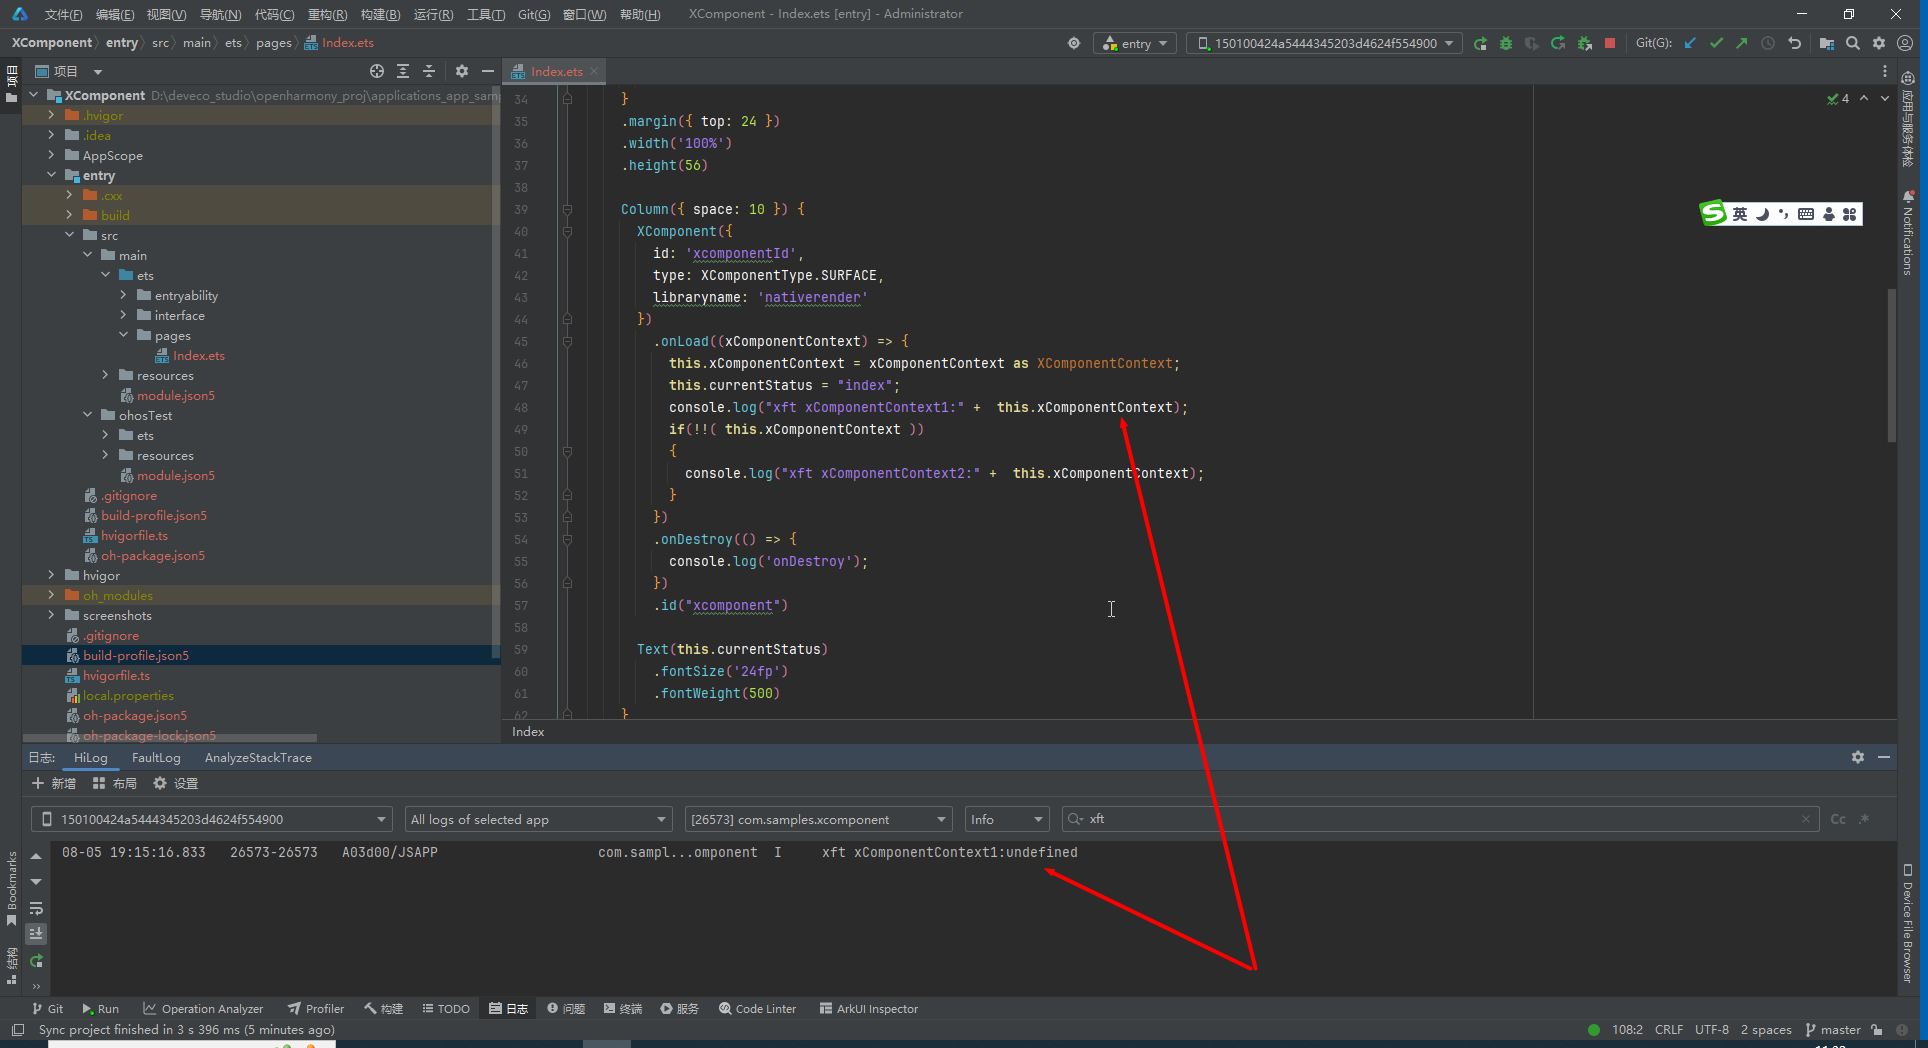Open the Git(G) menu

pyautogui.click(x=534, y=14)
